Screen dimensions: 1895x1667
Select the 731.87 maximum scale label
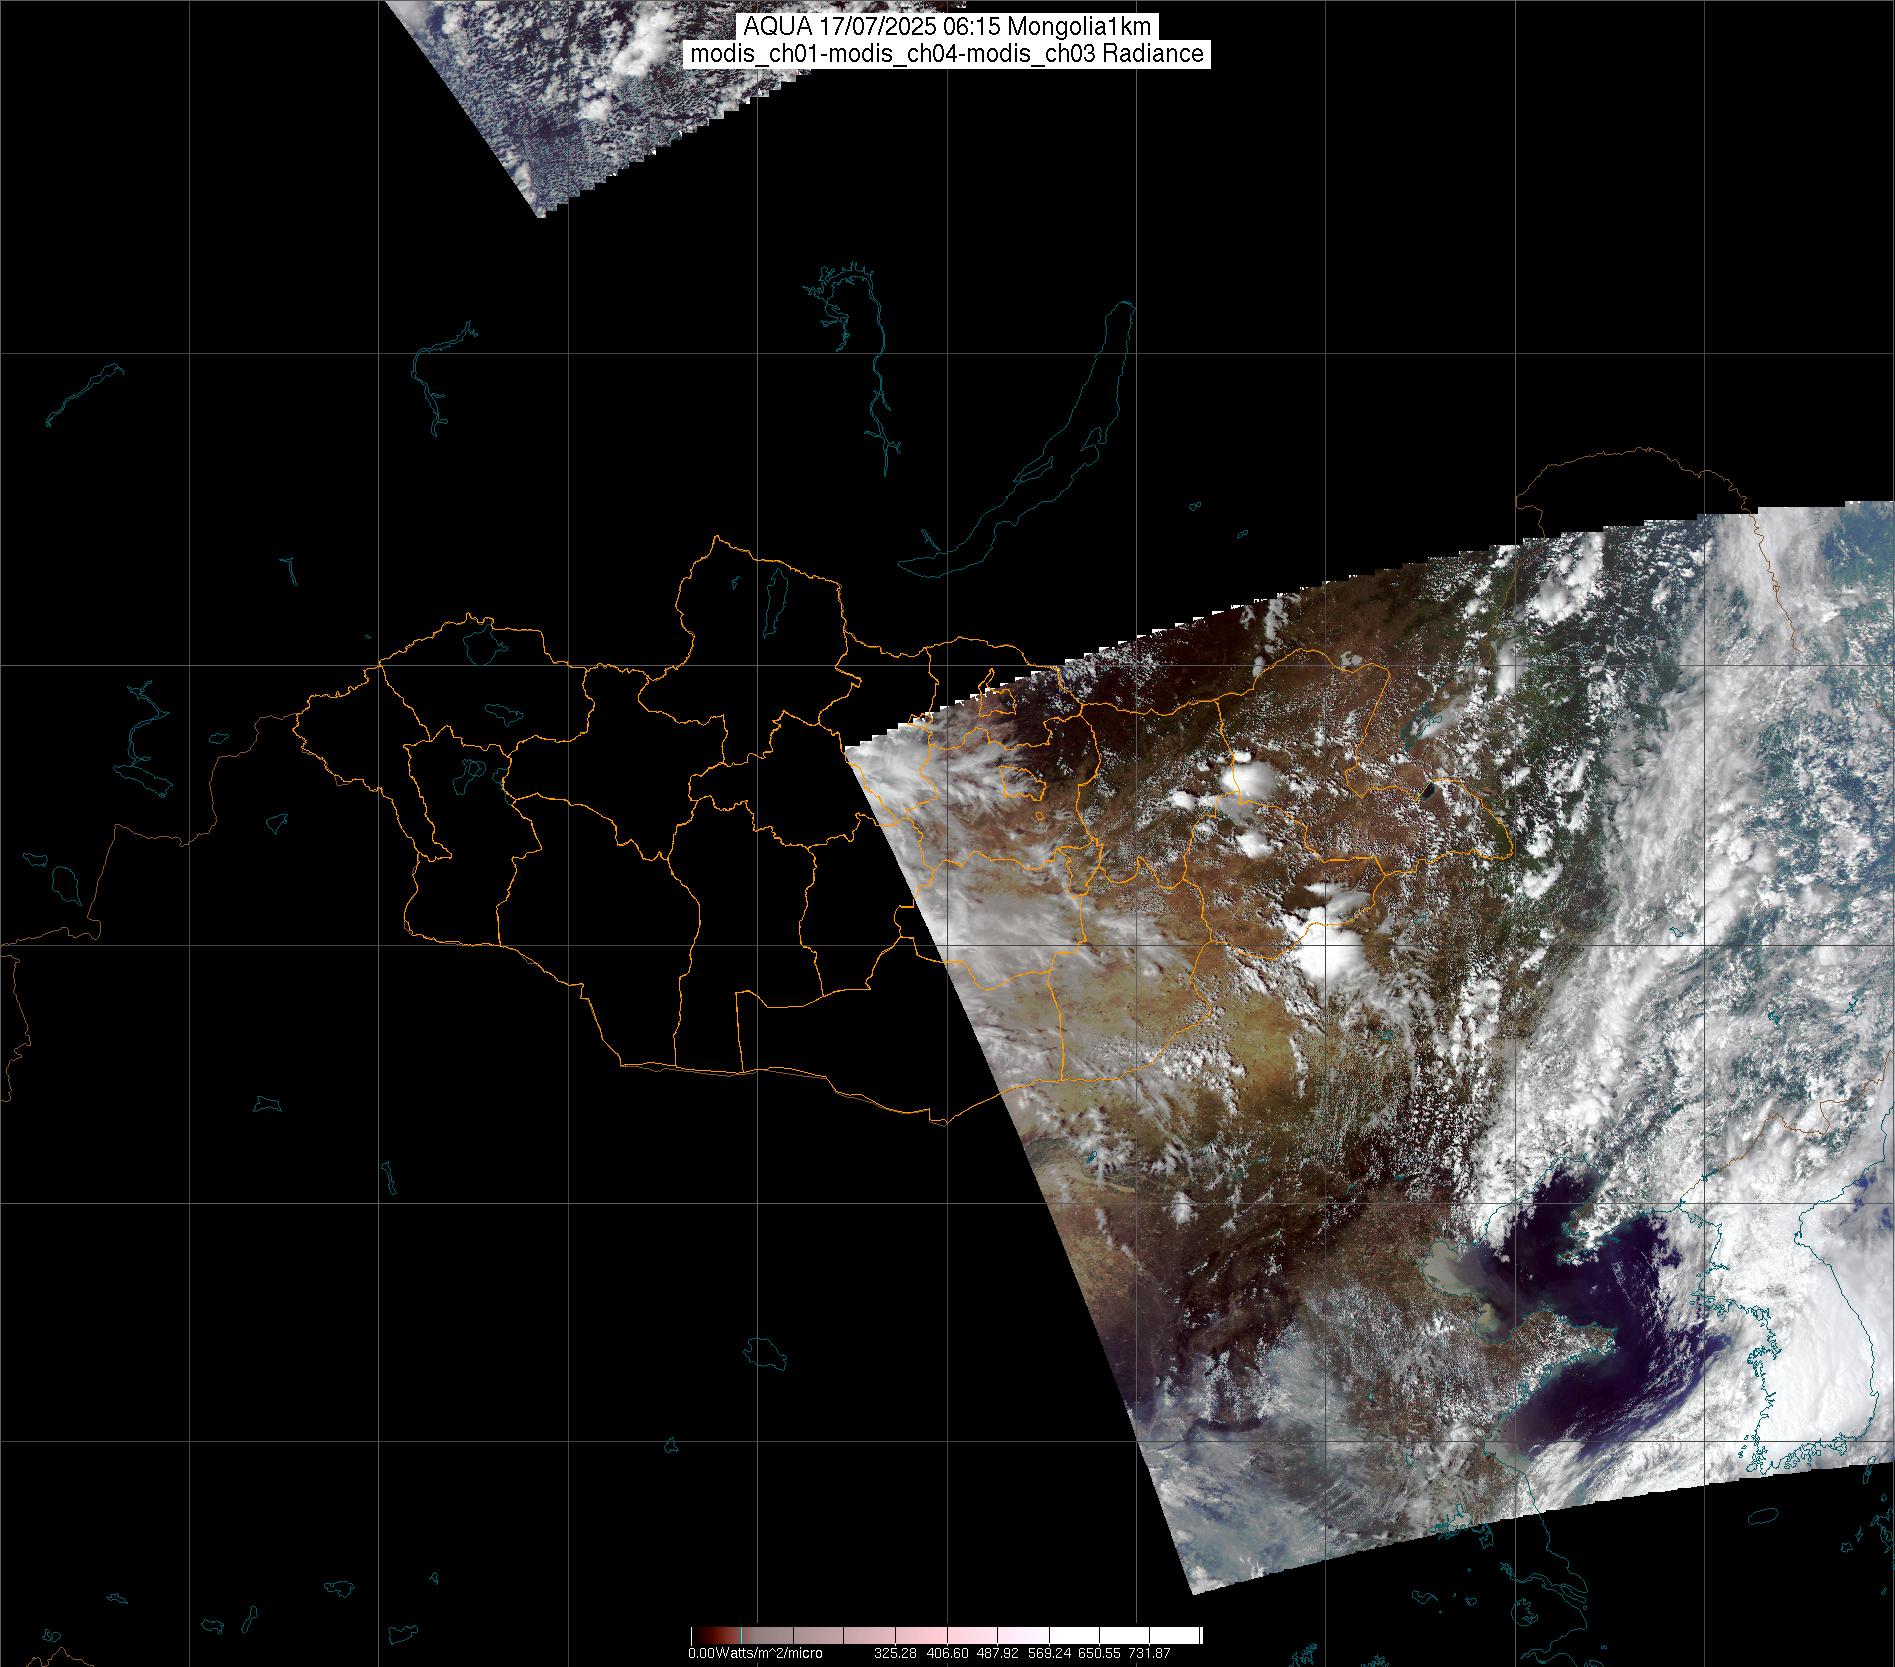point(1149,1654)
